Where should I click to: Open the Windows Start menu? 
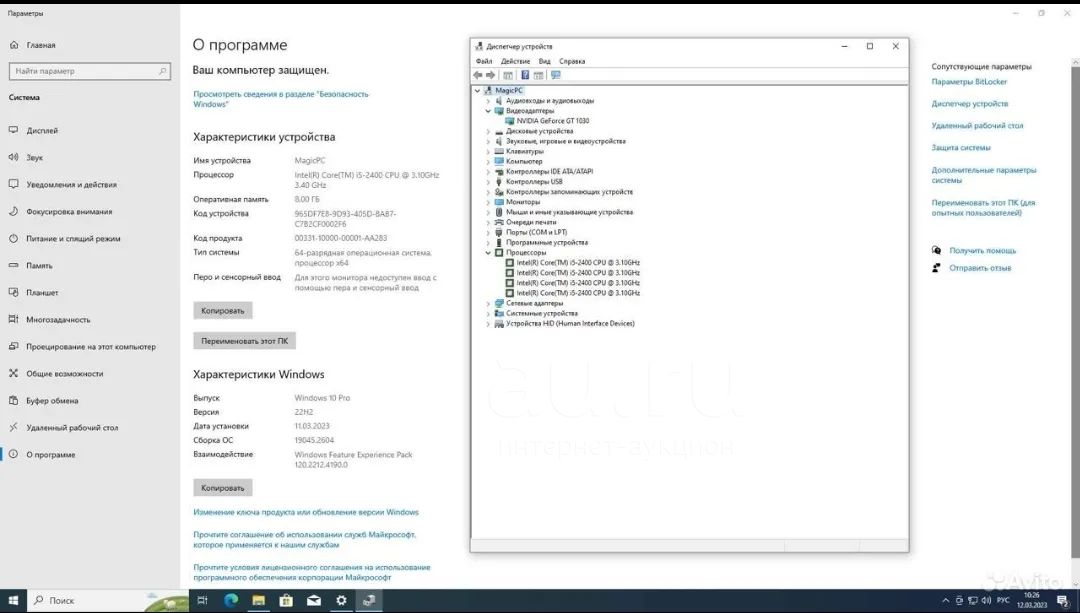coord(12,601)
